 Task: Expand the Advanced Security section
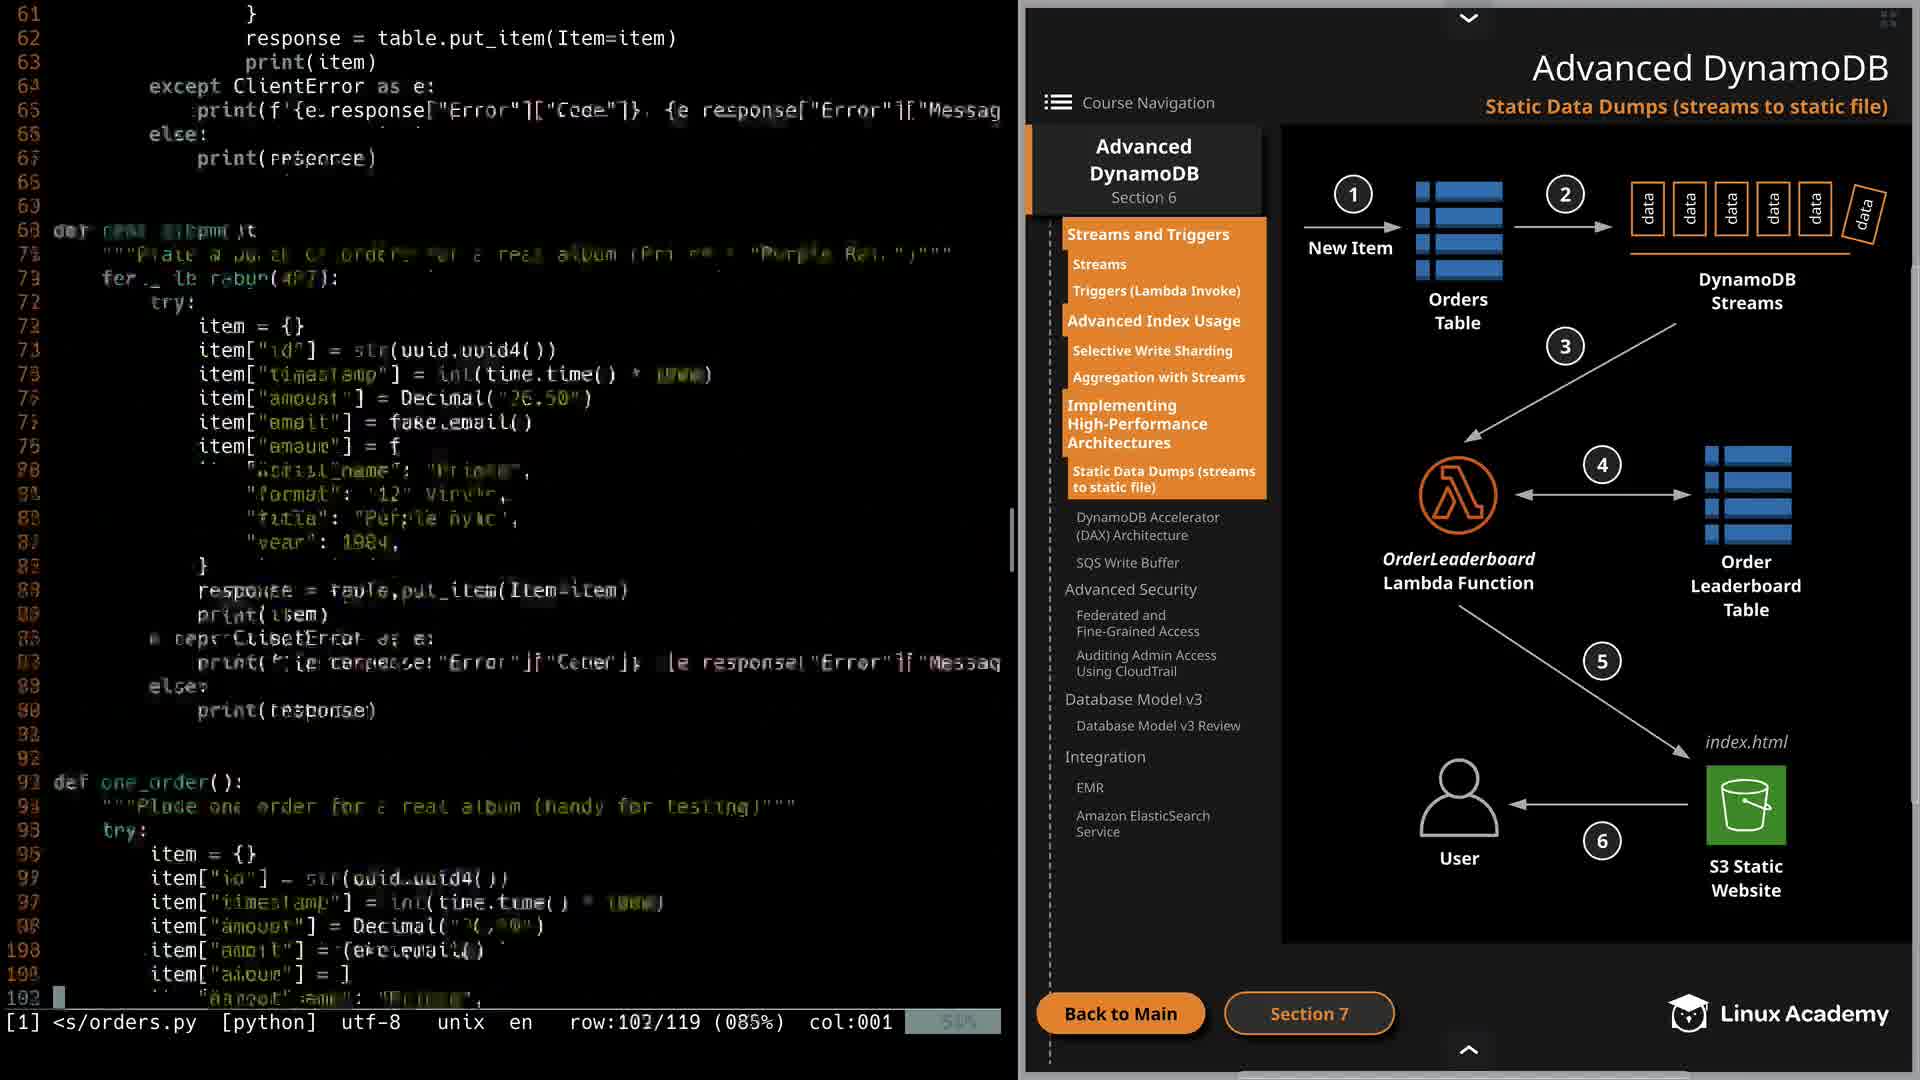click(1130, 590)
